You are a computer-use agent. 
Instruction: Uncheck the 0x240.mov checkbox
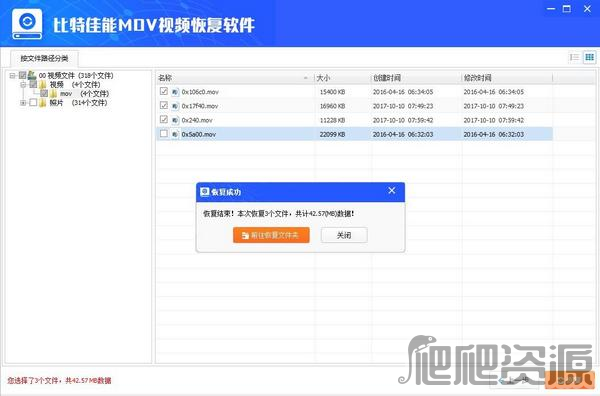pos(164,119)
